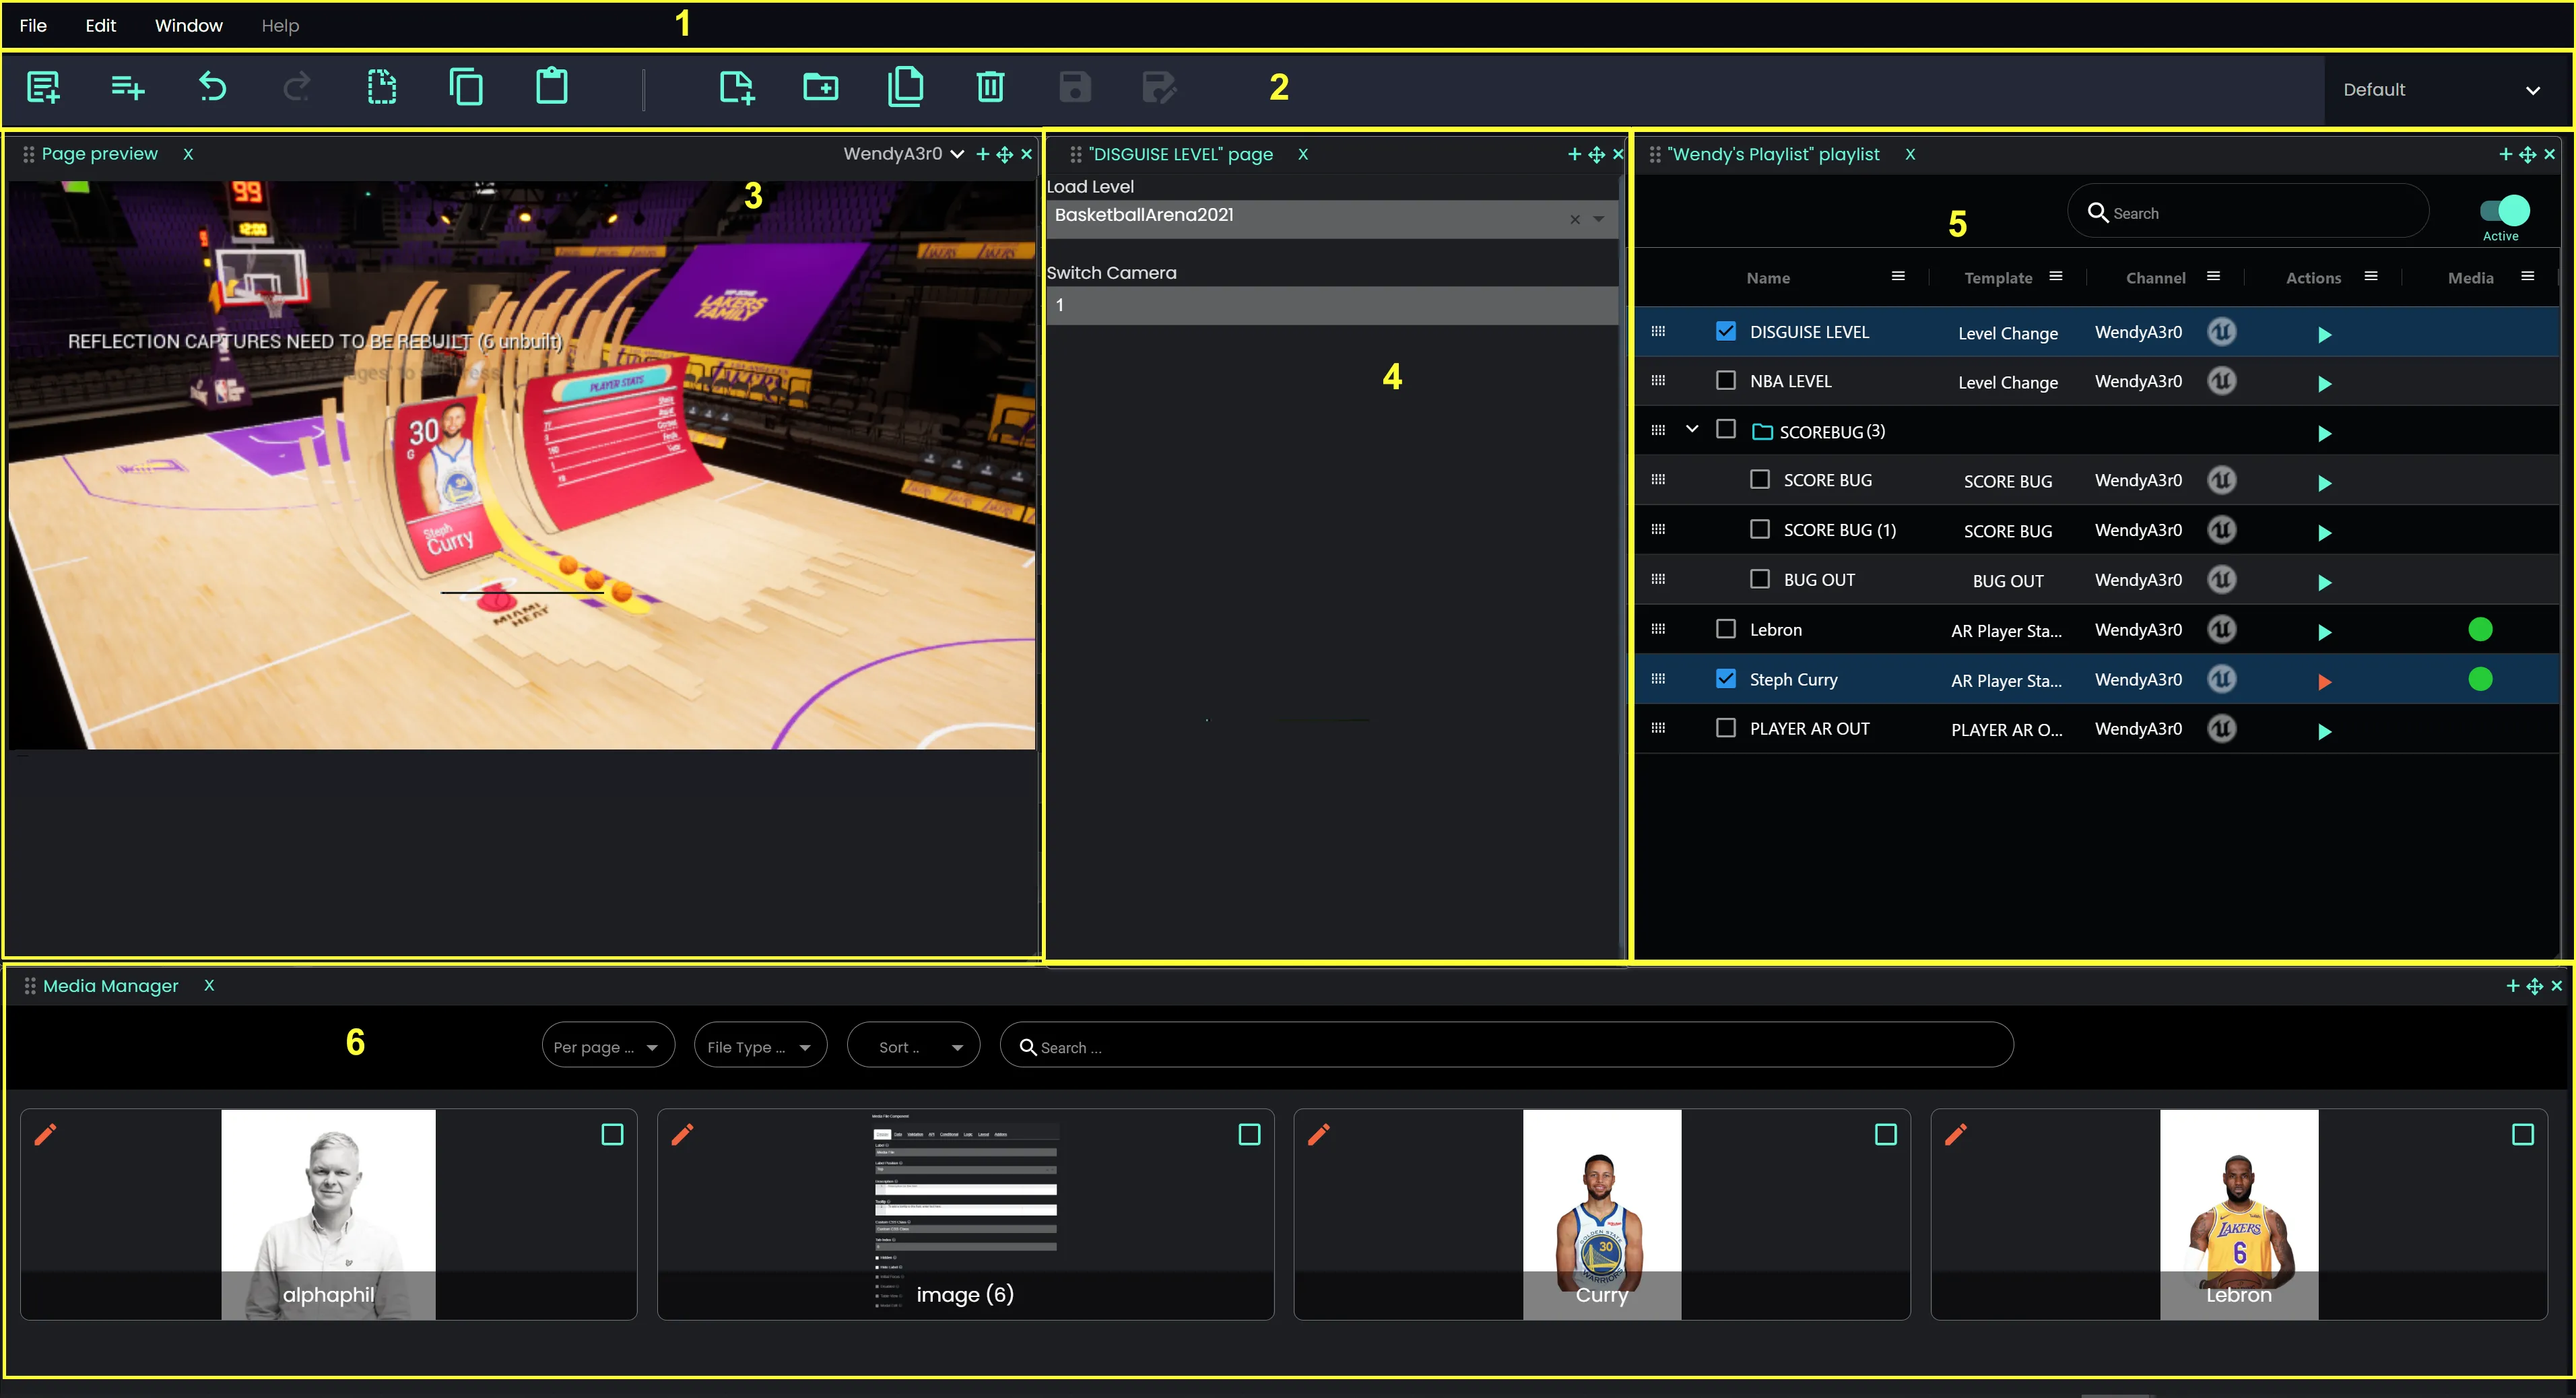
Task: Click the new folder toolbar icon
Action: pos(820,87)
